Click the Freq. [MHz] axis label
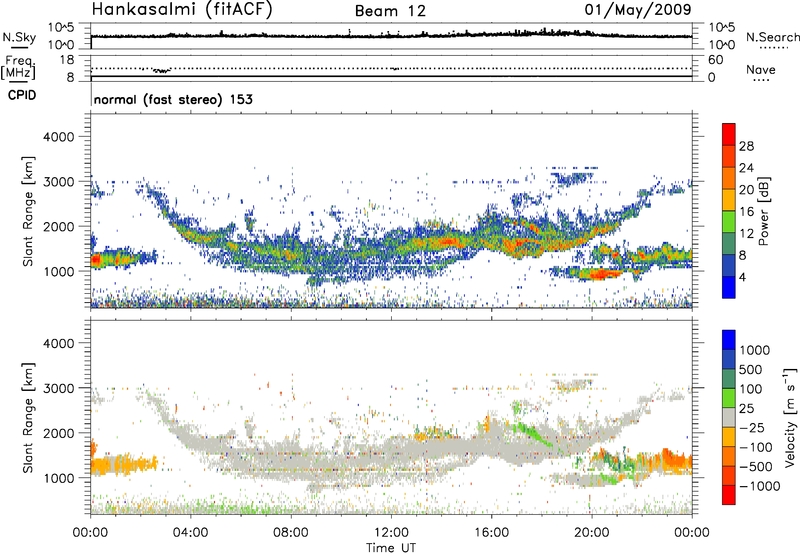800x554 pixels. pyautogui.click(x=19, y=67)
